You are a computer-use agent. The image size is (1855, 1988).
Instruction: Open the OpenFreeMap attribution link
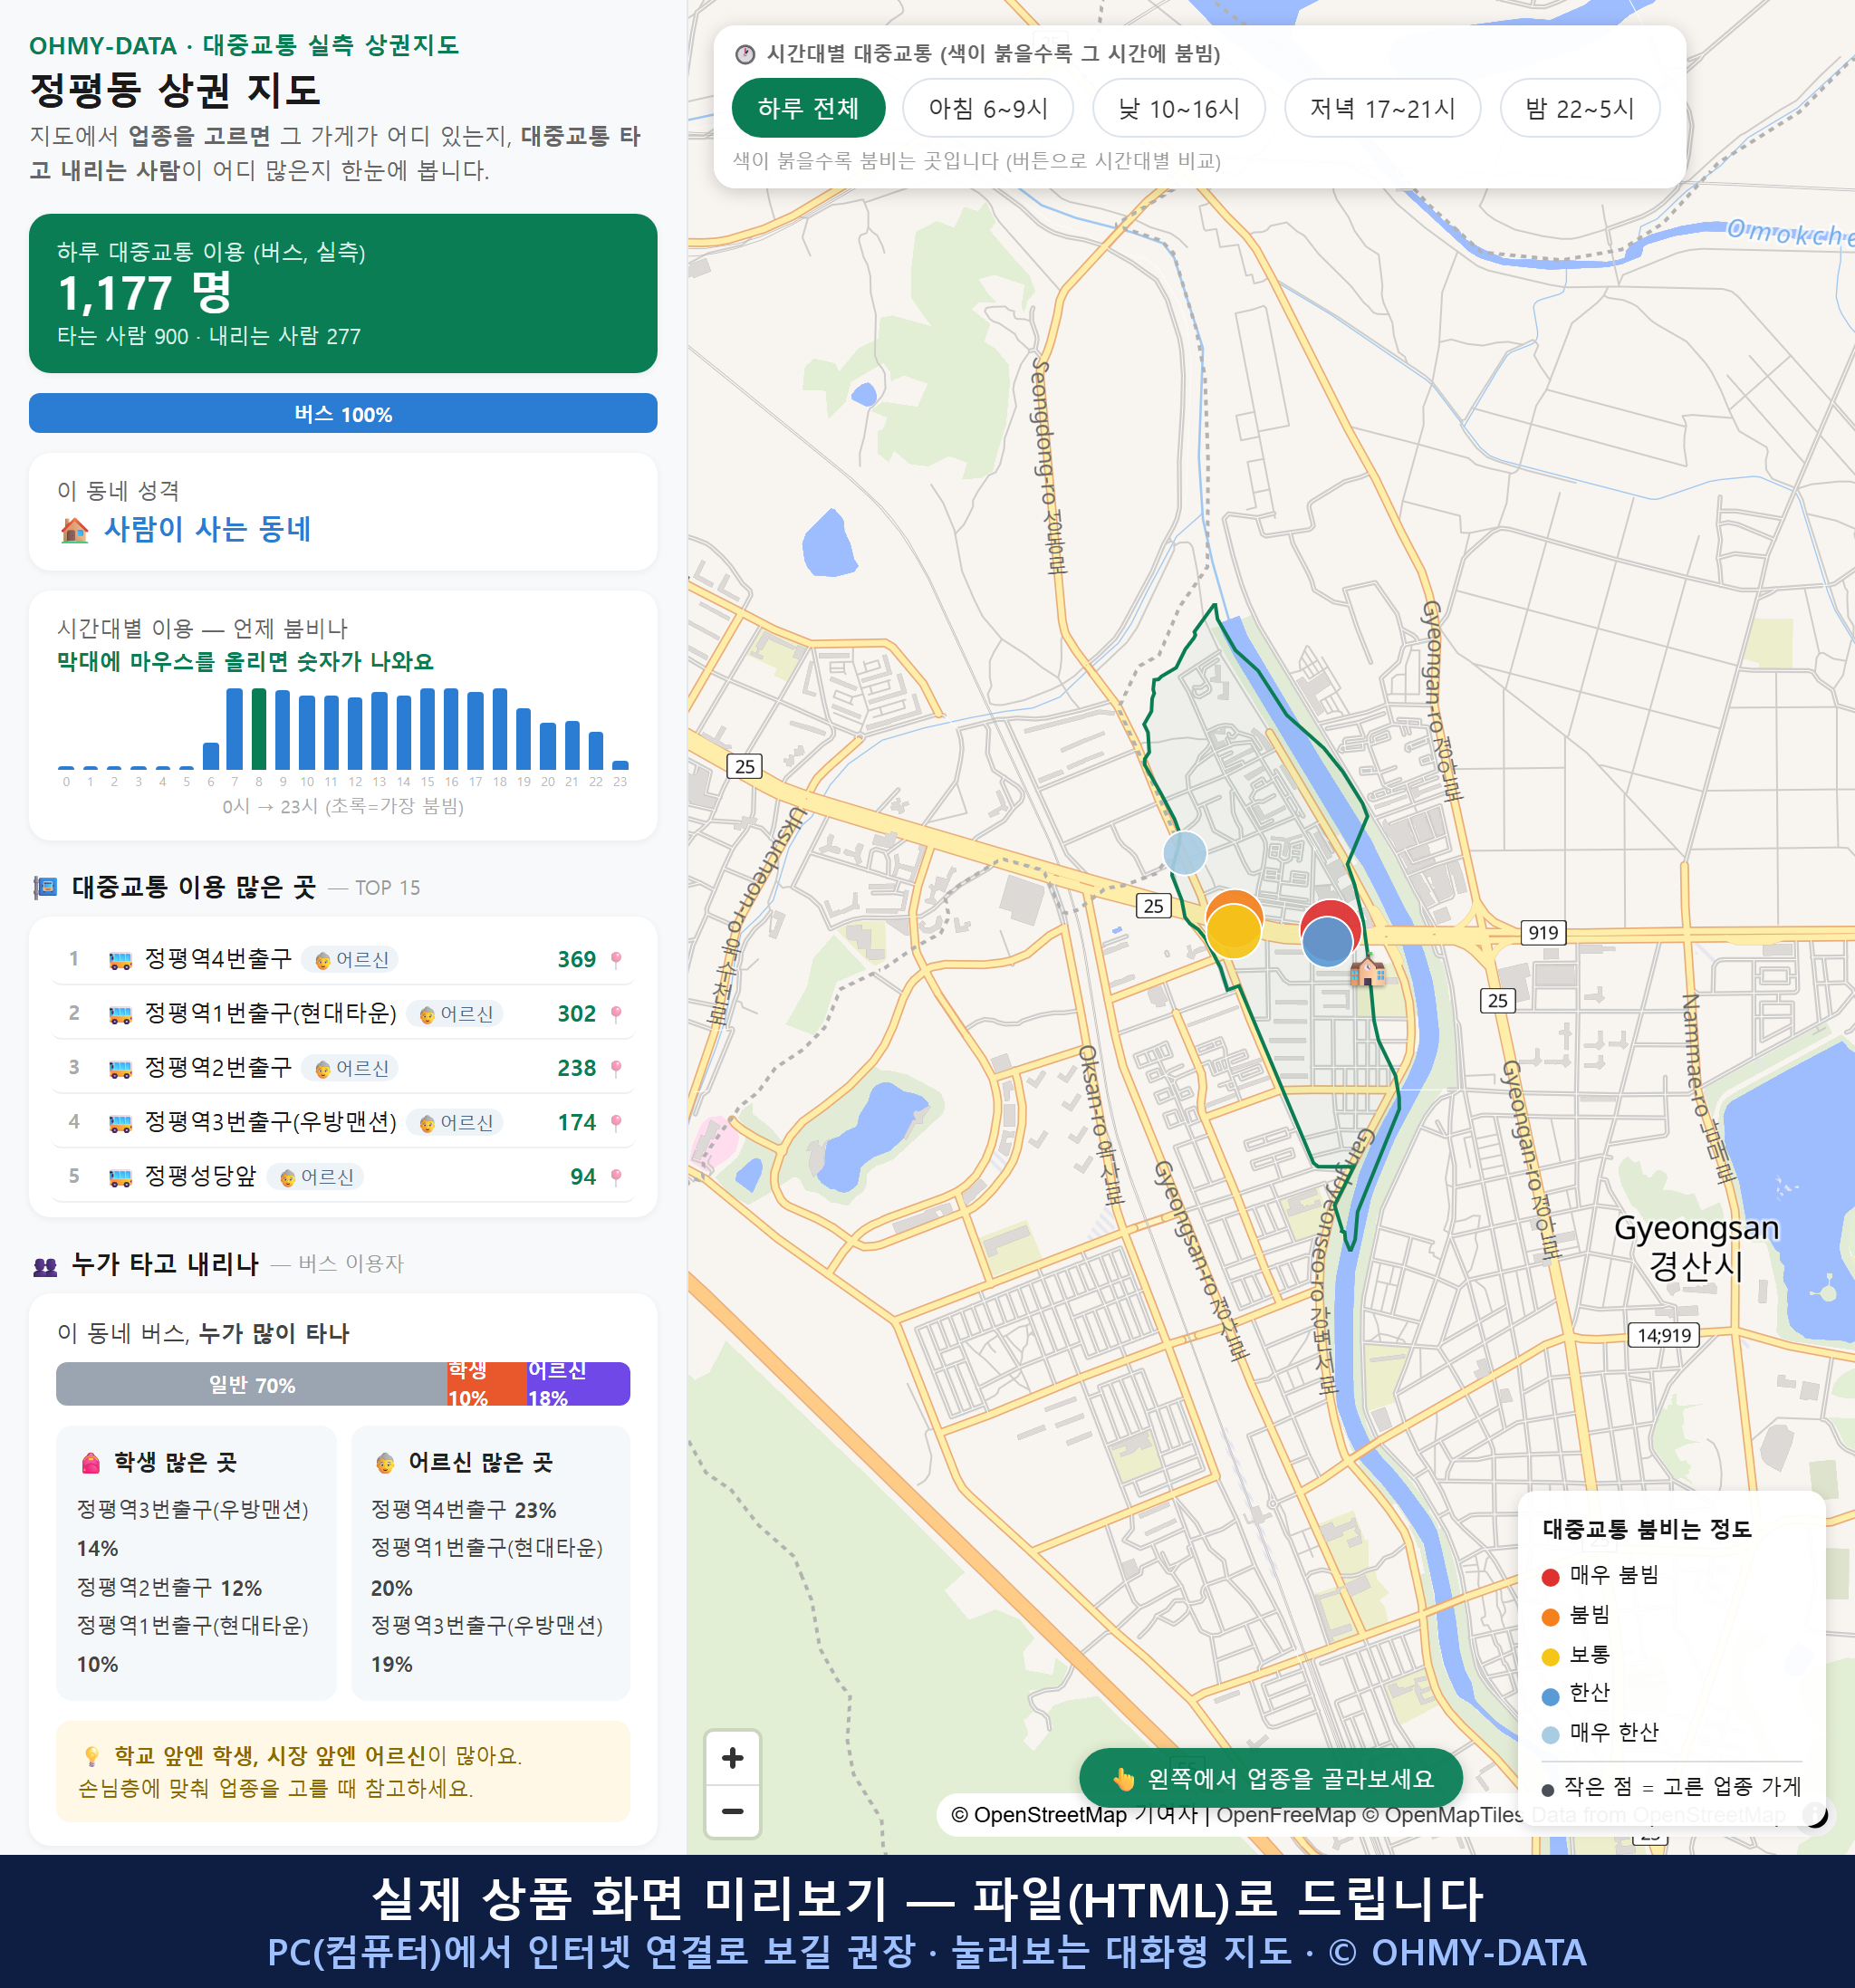(1286, 1815)
